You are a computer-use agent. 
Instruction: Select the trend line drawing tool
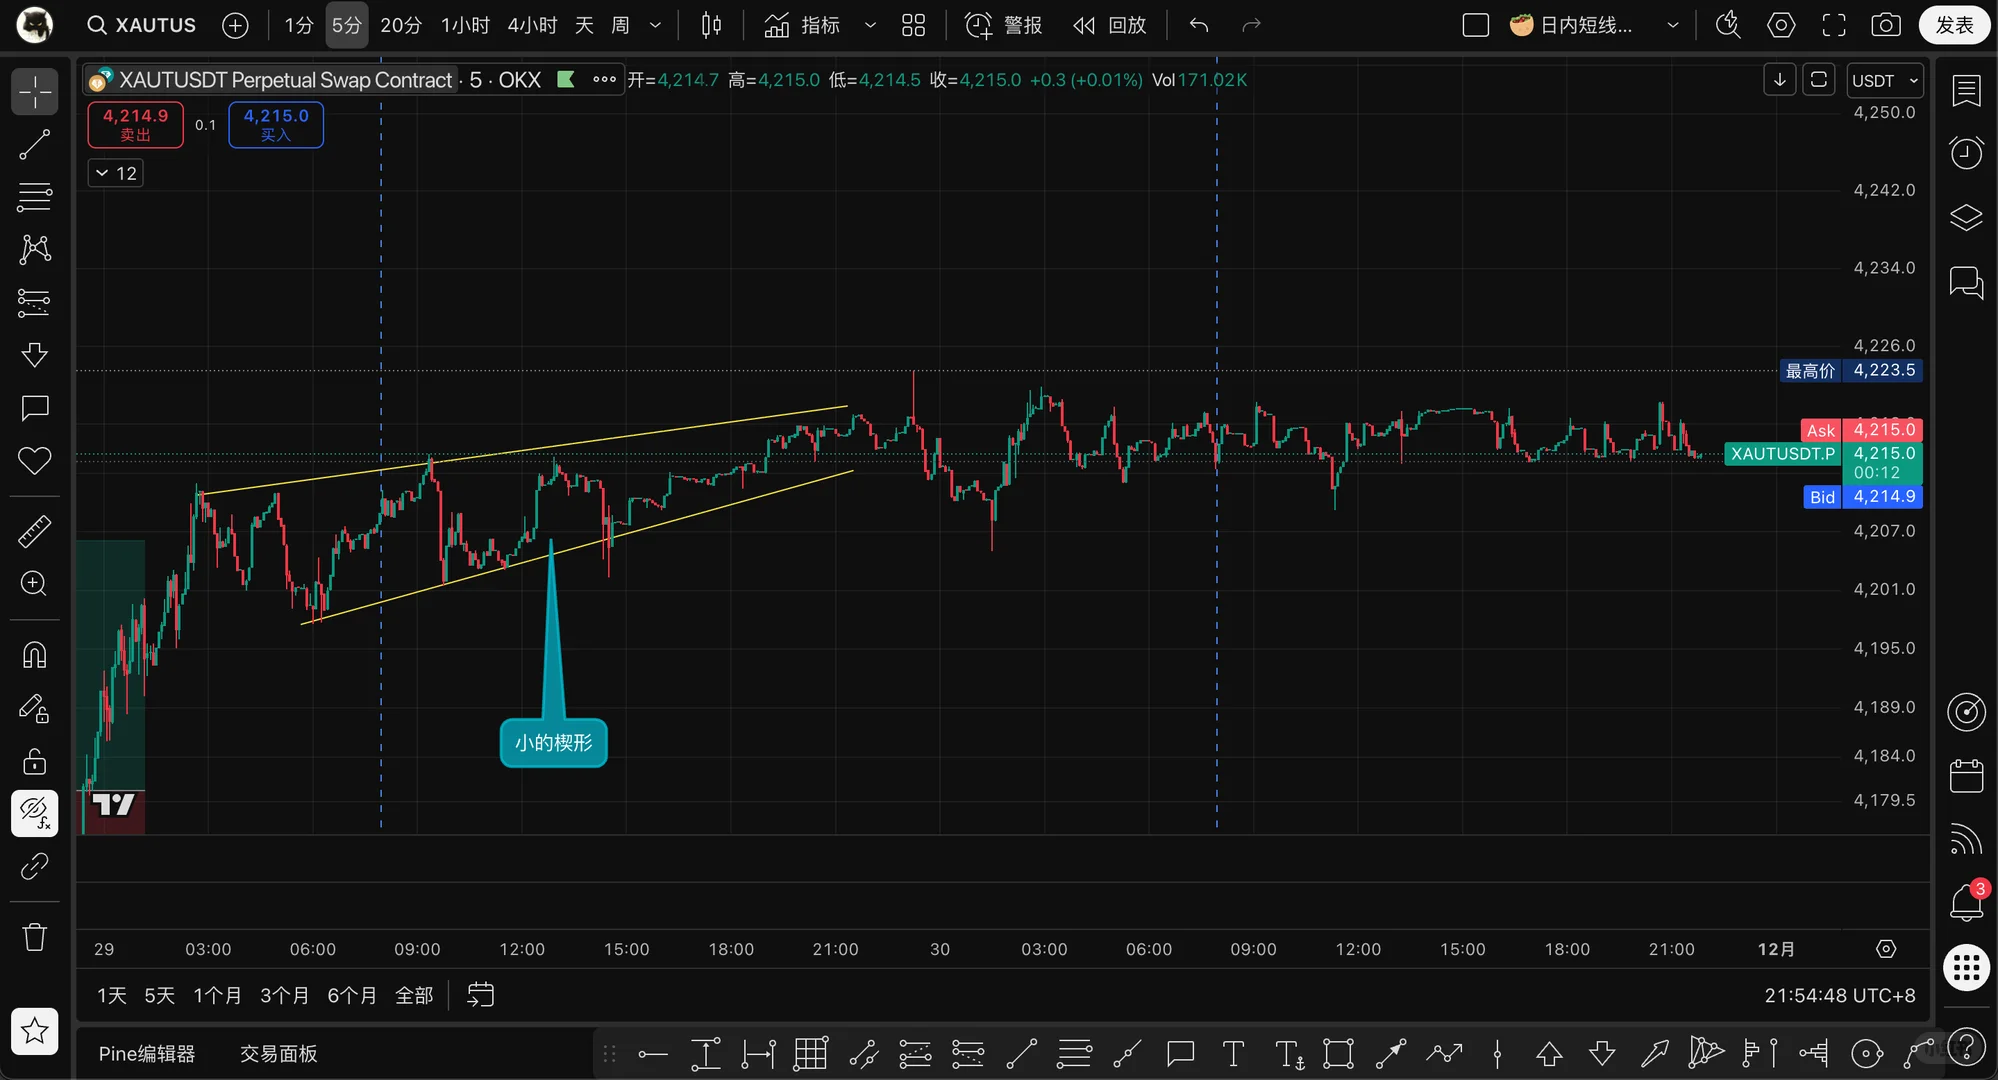click(34, 145)
